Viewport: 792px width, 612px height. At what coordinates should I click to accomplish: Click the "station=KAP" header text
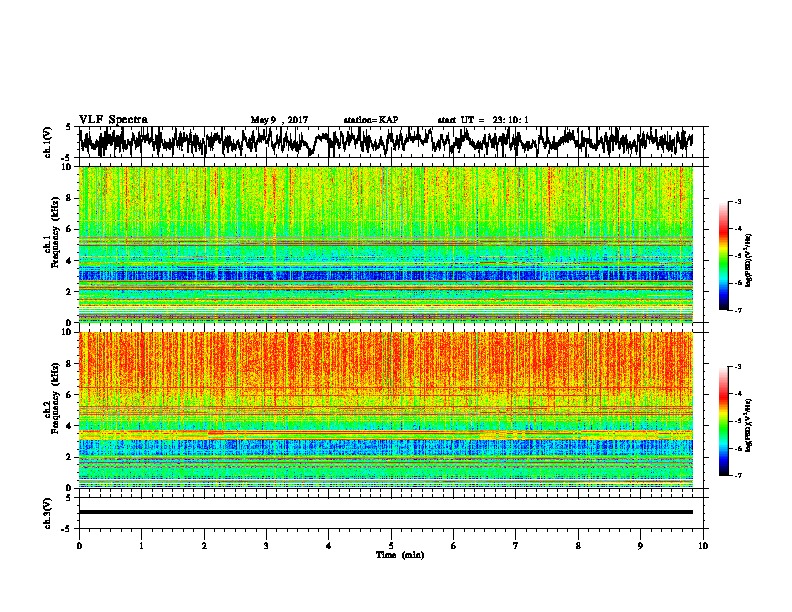click(x=371, y=120)
